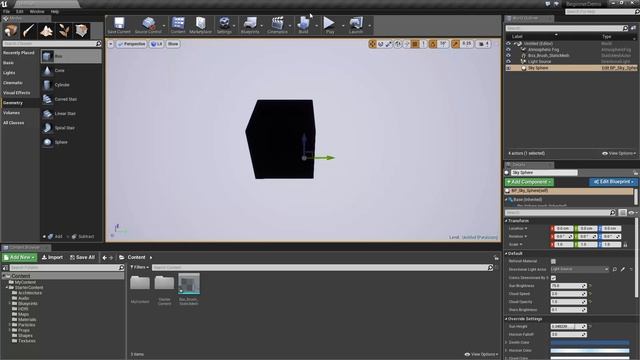The image size is (640, 360).
Task: Select the Sphere geometry brush
Action: (x=71, y=142)
